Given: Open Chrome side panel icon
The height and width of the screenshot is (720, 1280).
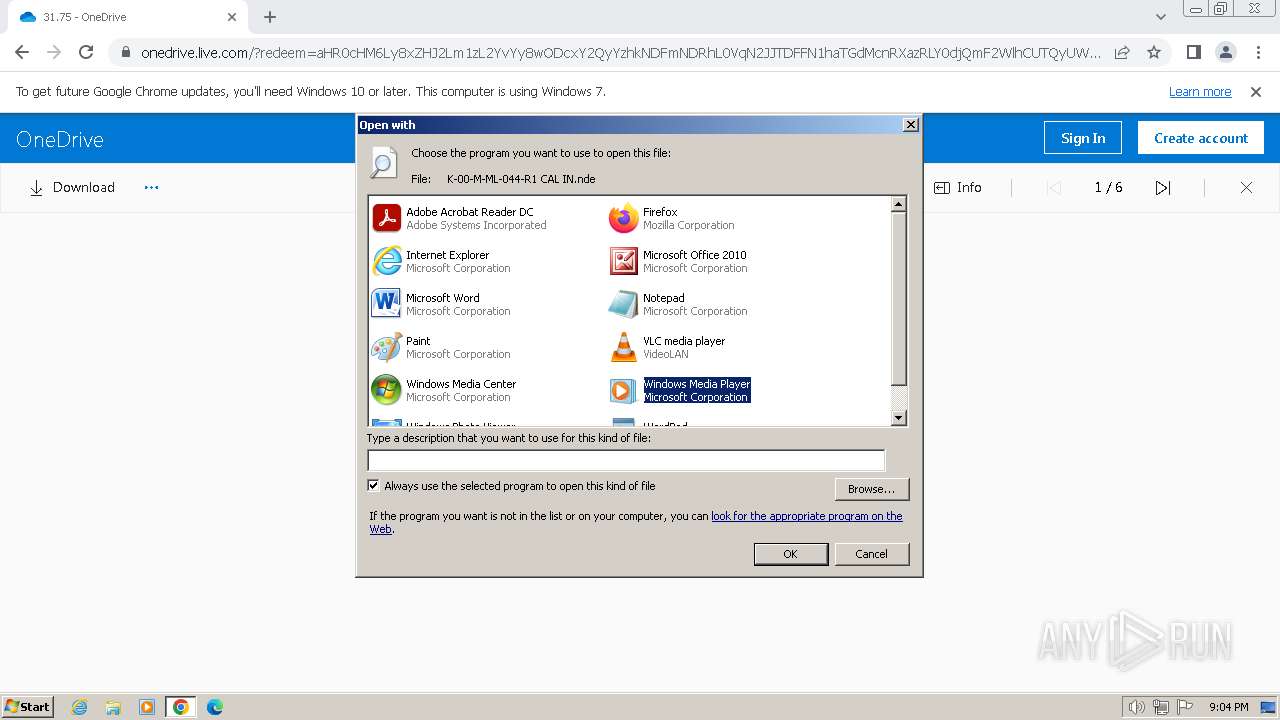Looking at the screenshot, I should pos(1193,52).
